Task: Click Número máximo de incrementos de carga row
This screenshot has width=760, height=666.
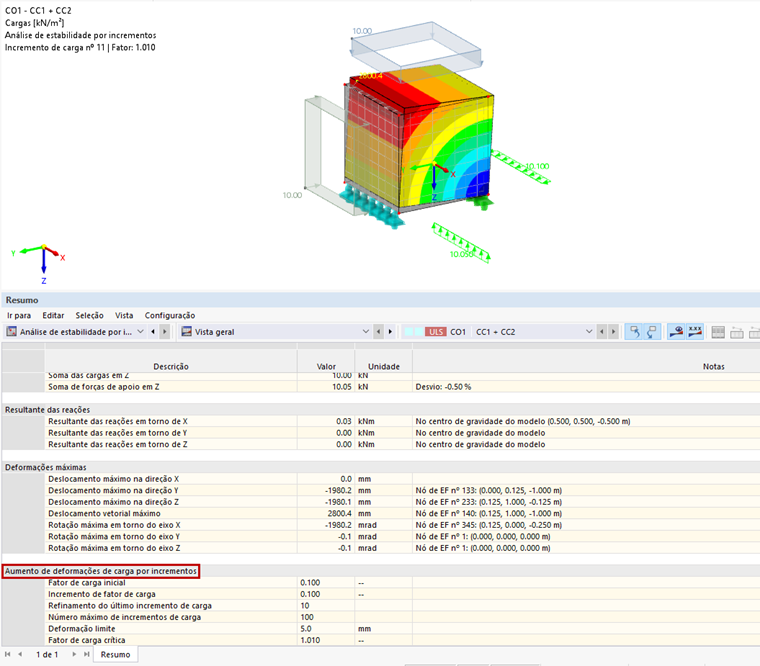Action: click(x=380, y=618)
